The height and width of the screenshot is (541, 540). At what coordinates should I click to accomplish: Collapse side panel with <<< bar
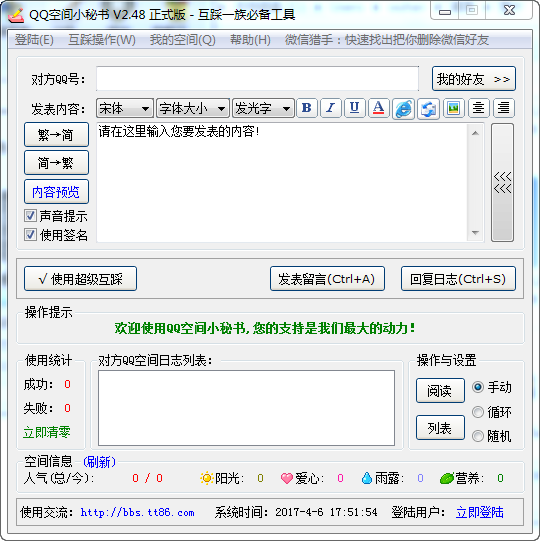[502, 183]
